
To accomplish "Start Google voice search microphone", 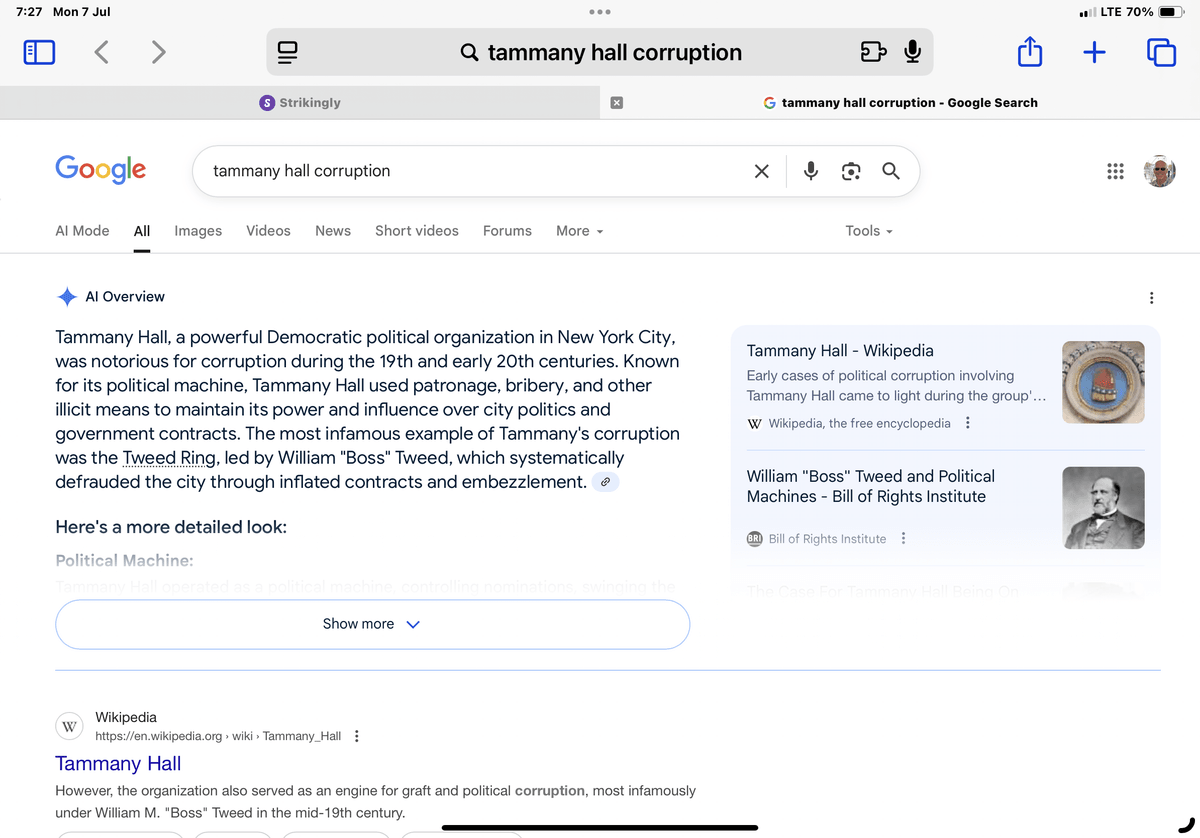I will click(811, 171).
